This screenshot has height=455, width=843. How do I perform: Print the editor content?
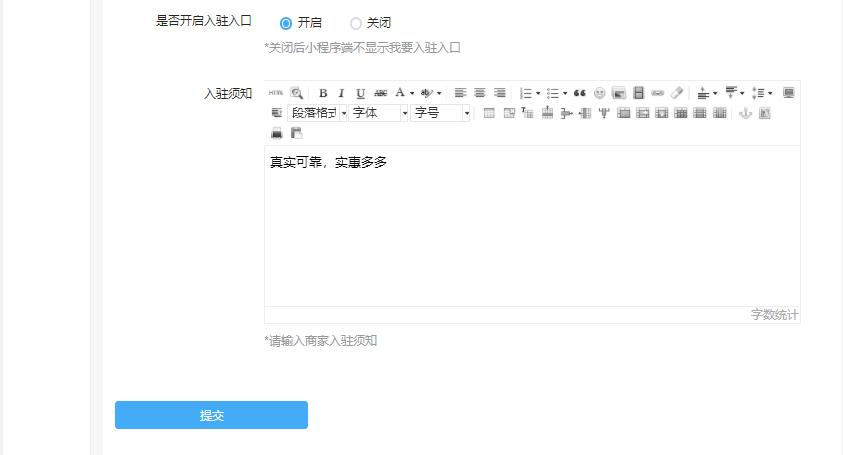tap(276, 133)
